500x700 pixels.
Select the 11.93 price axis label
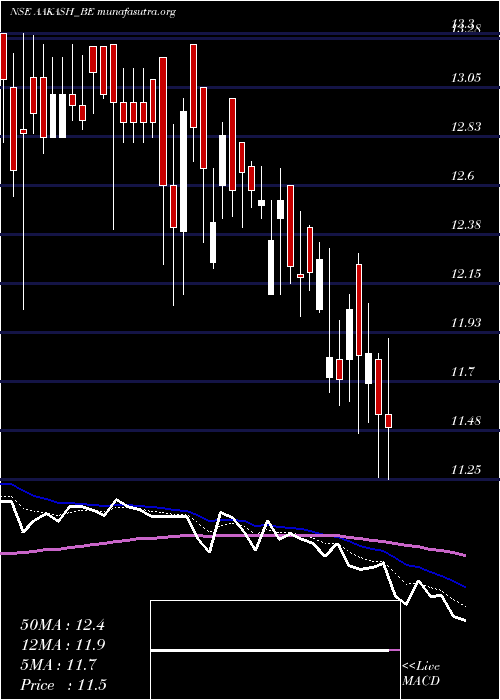point(467,324)
